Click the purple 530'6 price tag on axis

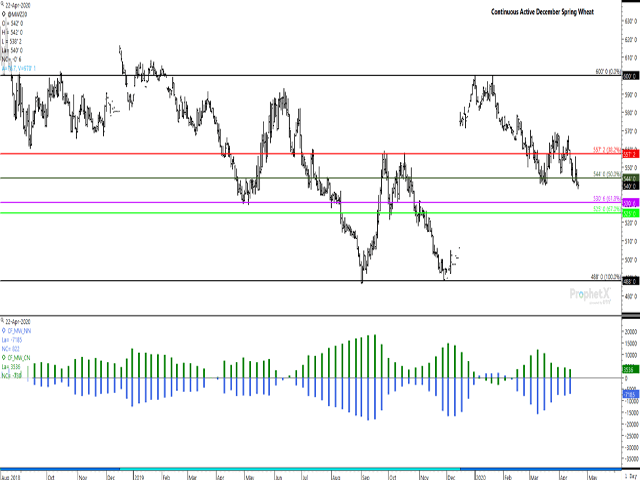(630, 203)
